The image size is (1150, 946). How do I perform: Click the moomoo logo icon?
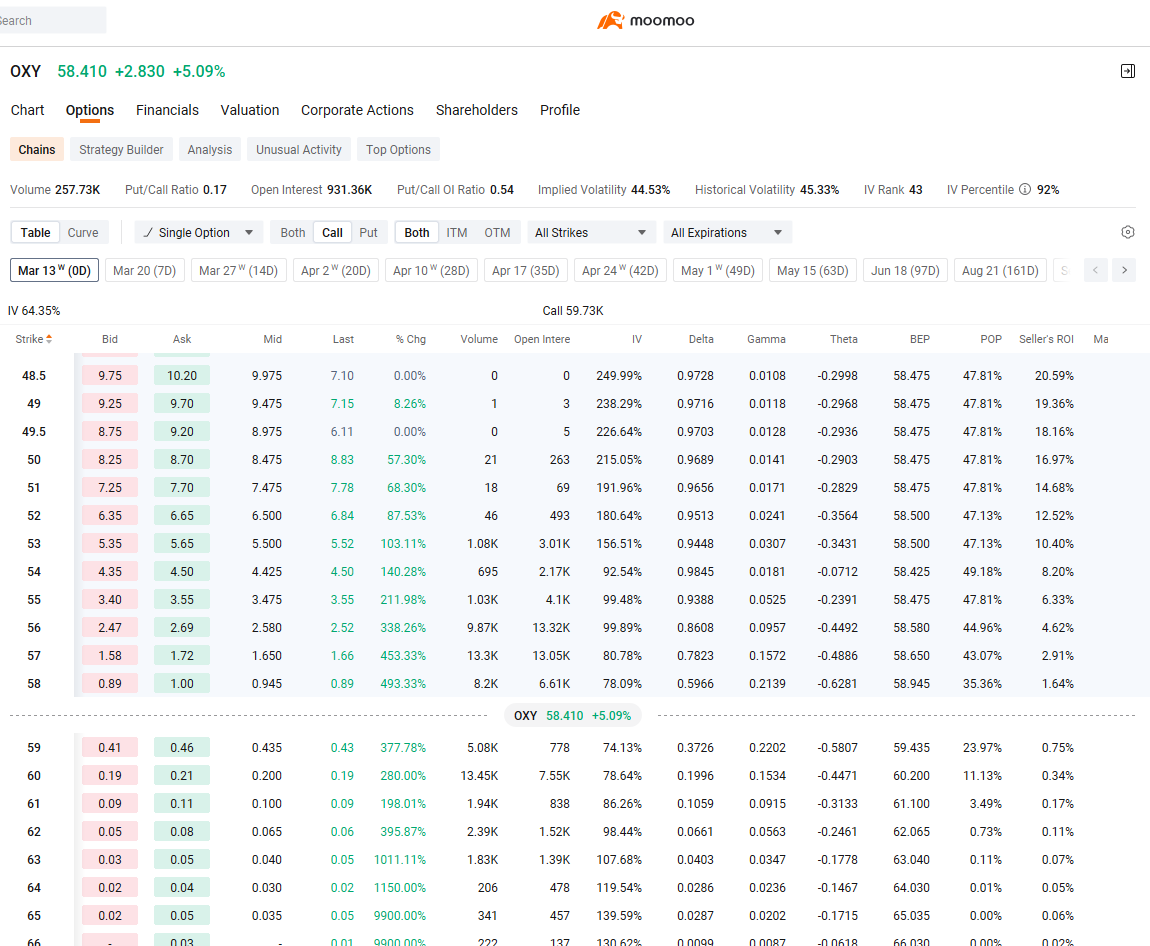click(610, 21)
